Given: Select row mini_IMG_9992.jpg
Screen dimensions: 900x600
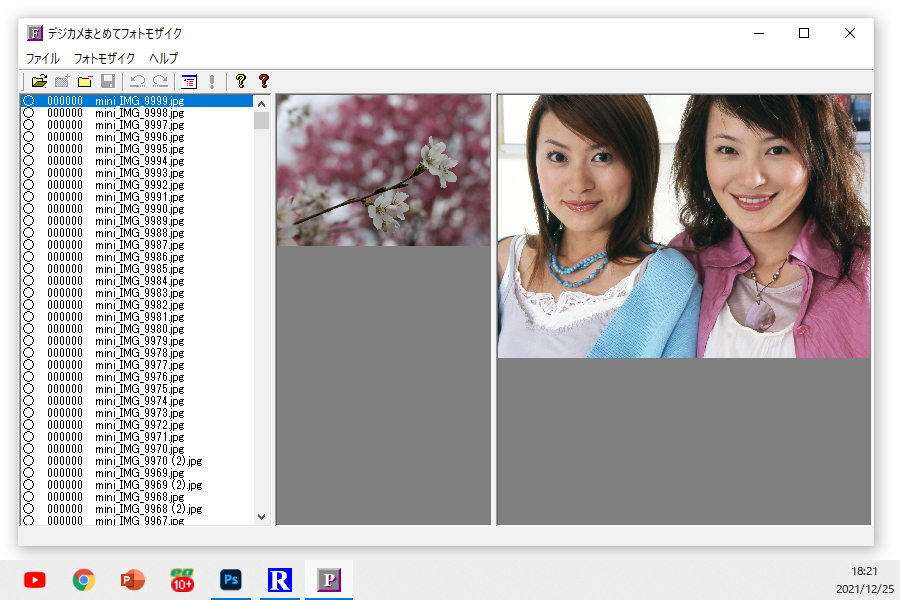Looking at the screenshot, I should pyautogui.click(x=137, y=185).
